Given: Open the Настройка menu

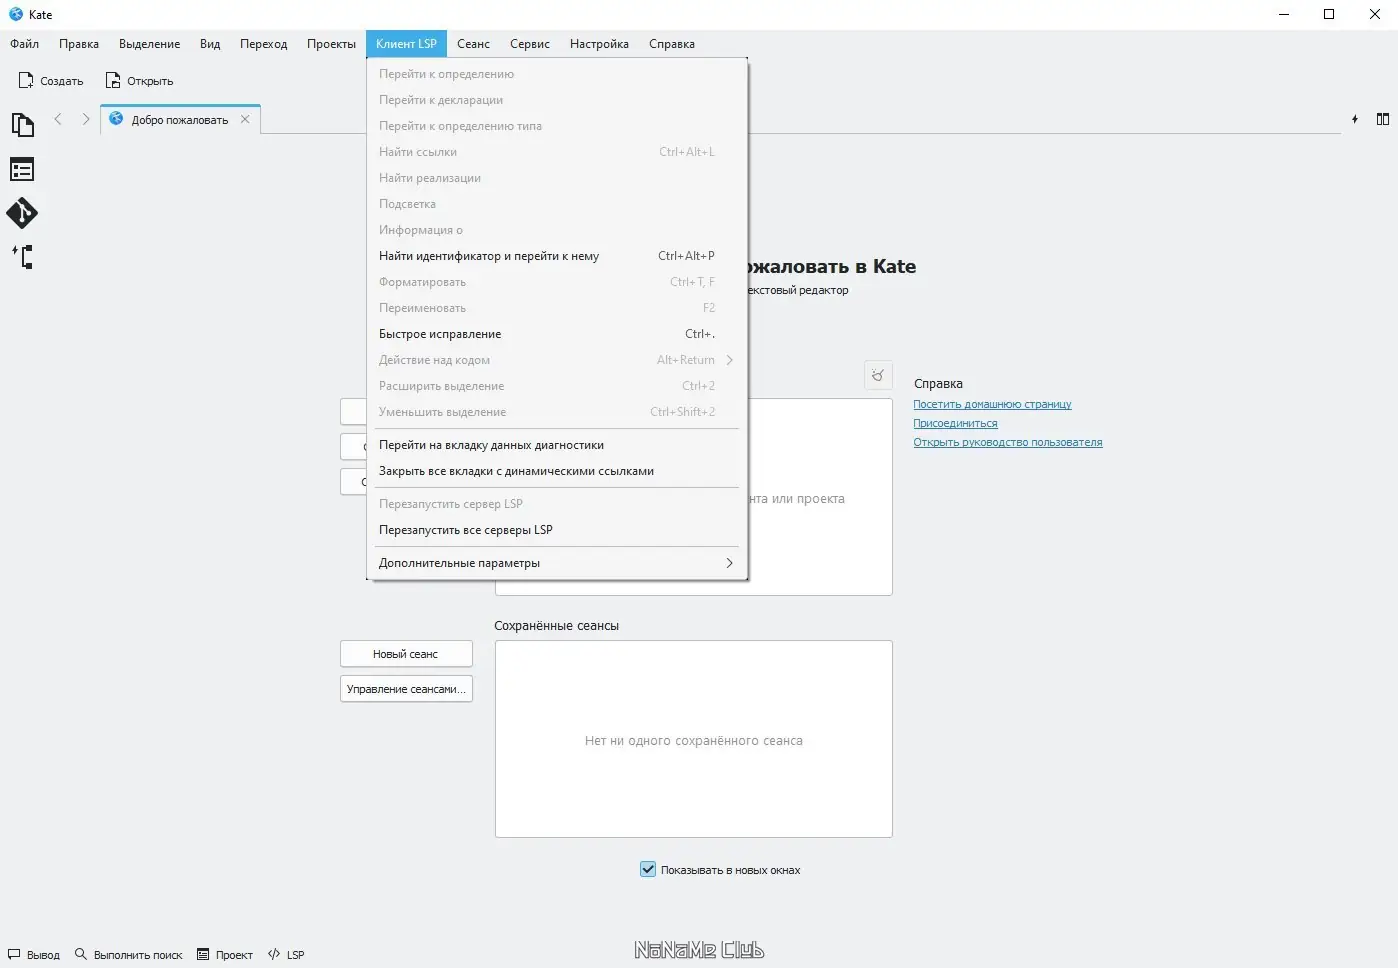Looking at the screenshot, I should [x=600, y=44].
